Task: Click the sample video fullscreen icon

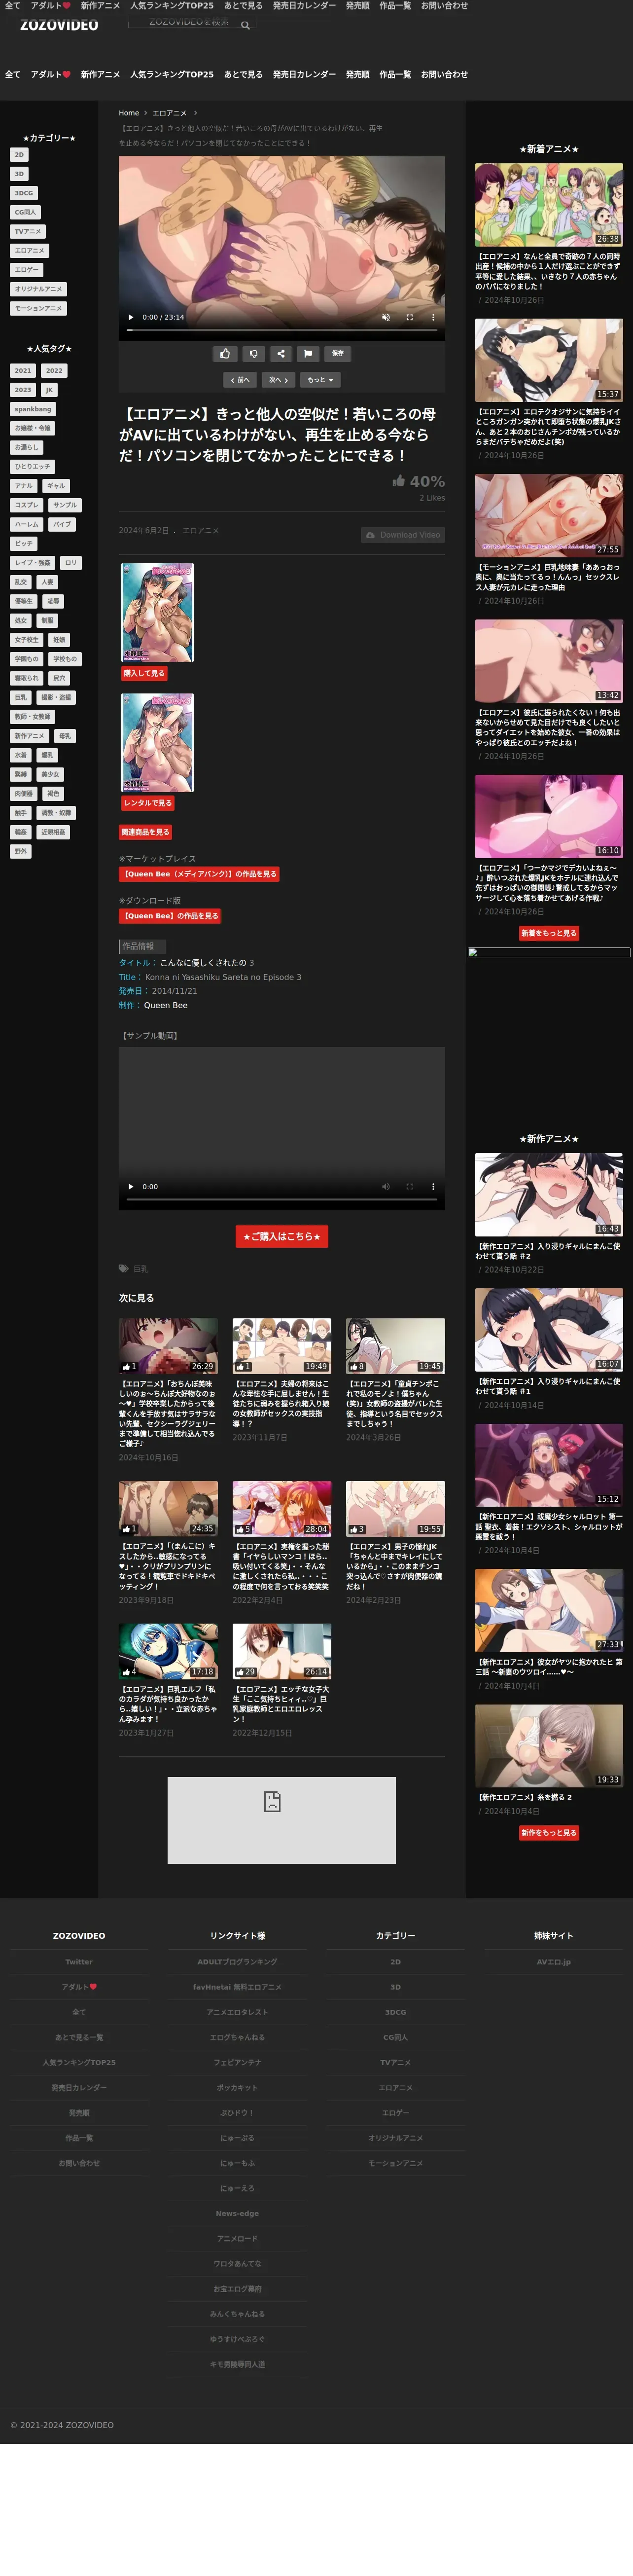Action: 409,1187
